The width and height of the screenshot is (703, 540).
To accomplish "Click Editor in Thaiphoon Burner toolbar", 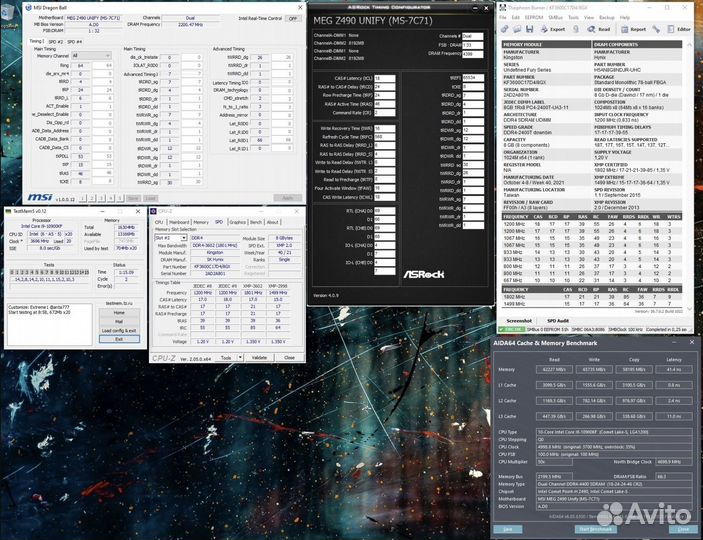I will 679,29.
